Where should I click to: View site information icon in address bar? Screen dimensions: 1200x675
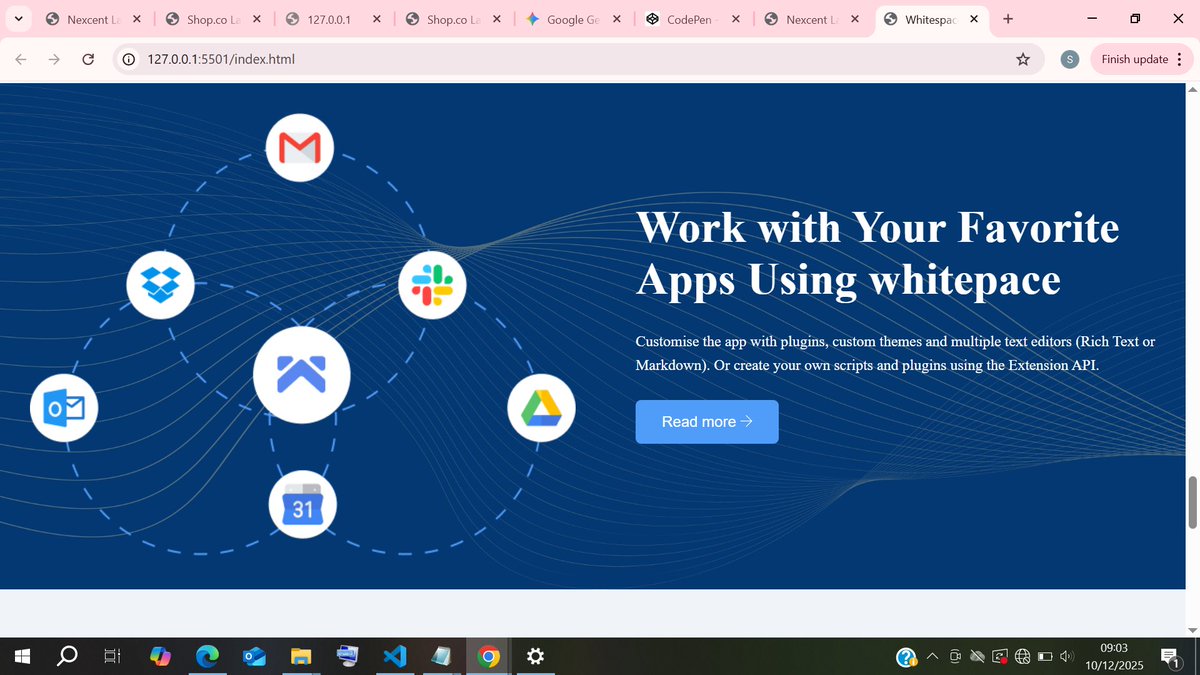[129, 60]
